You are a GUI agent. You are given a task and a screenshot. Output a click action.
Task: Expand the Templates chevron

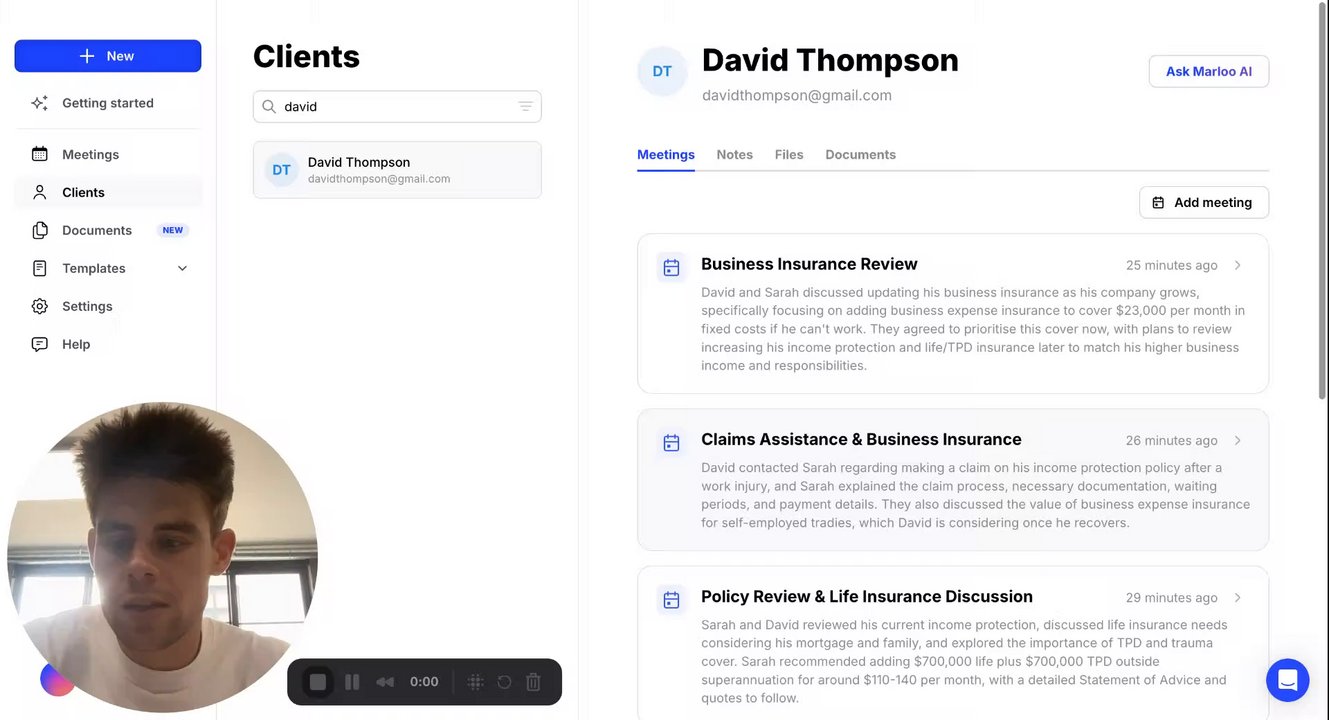click(x=182, y=268)
